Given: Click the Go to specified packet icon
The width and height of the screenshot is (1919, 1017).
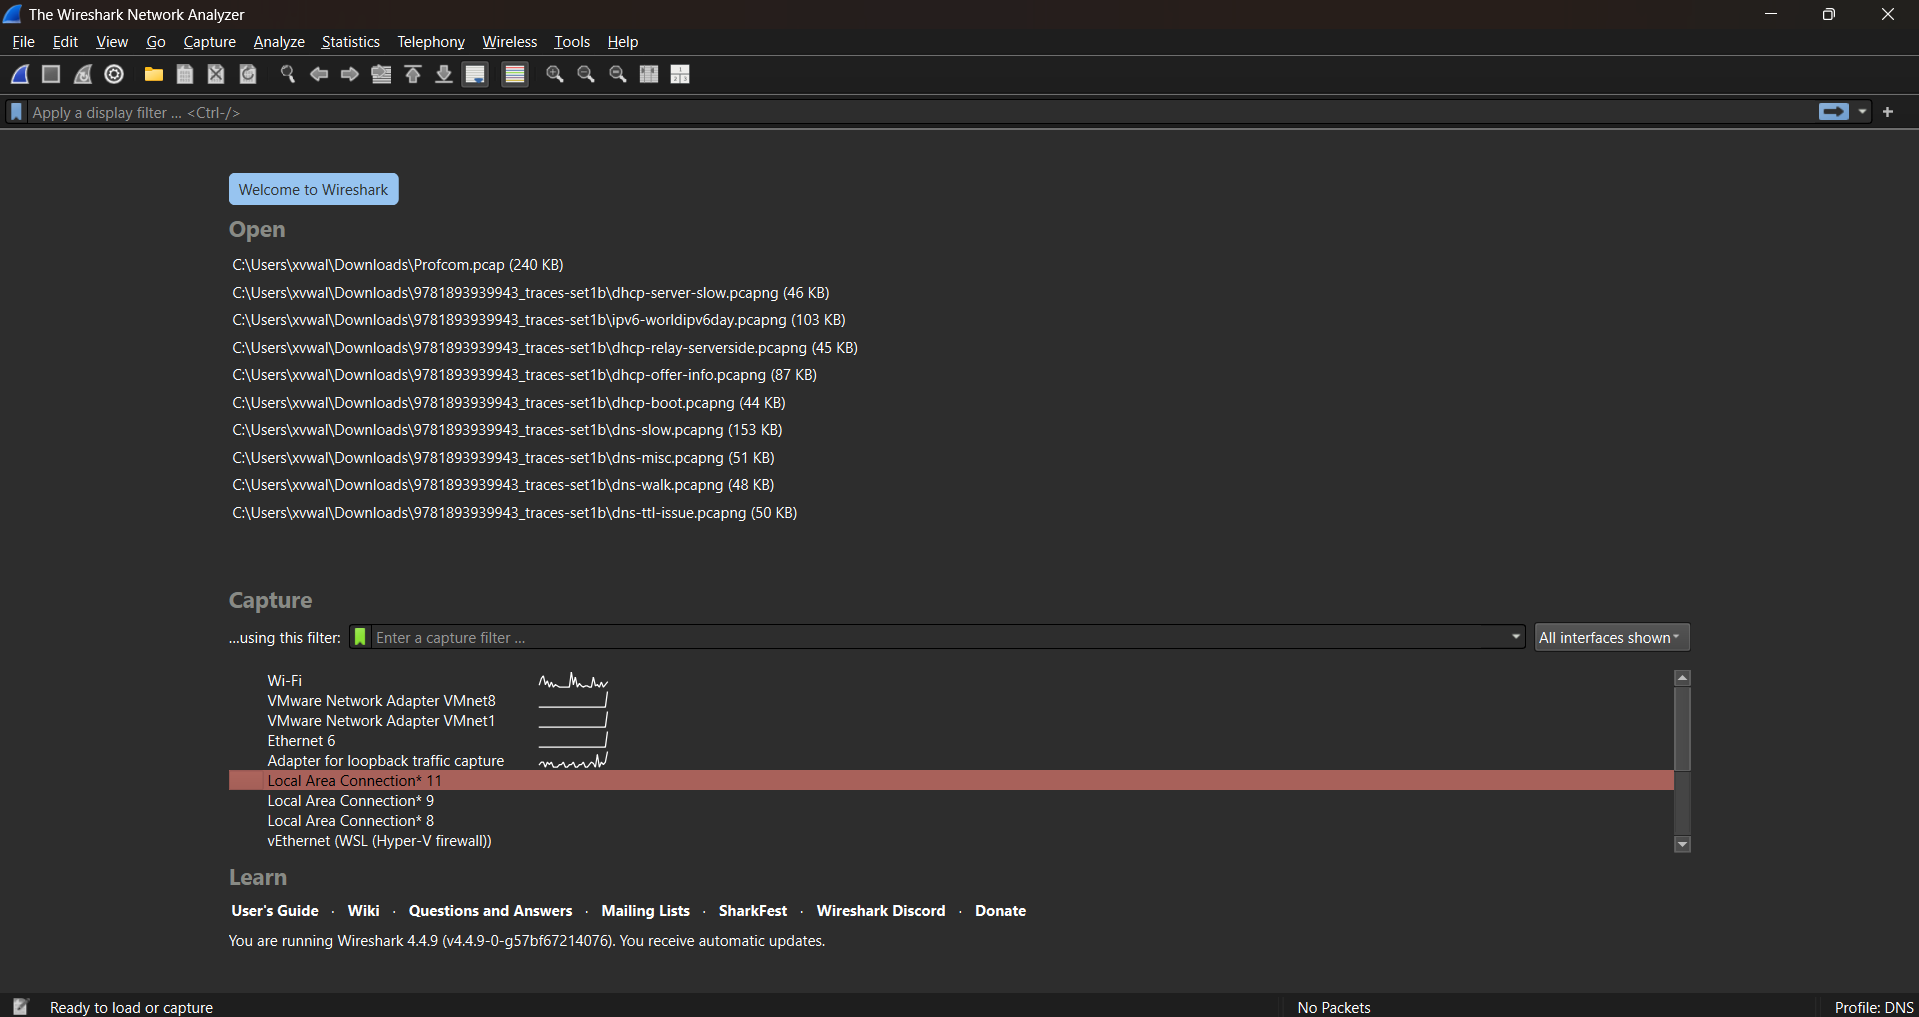Looking at the screenshot, I should (381, 75).
